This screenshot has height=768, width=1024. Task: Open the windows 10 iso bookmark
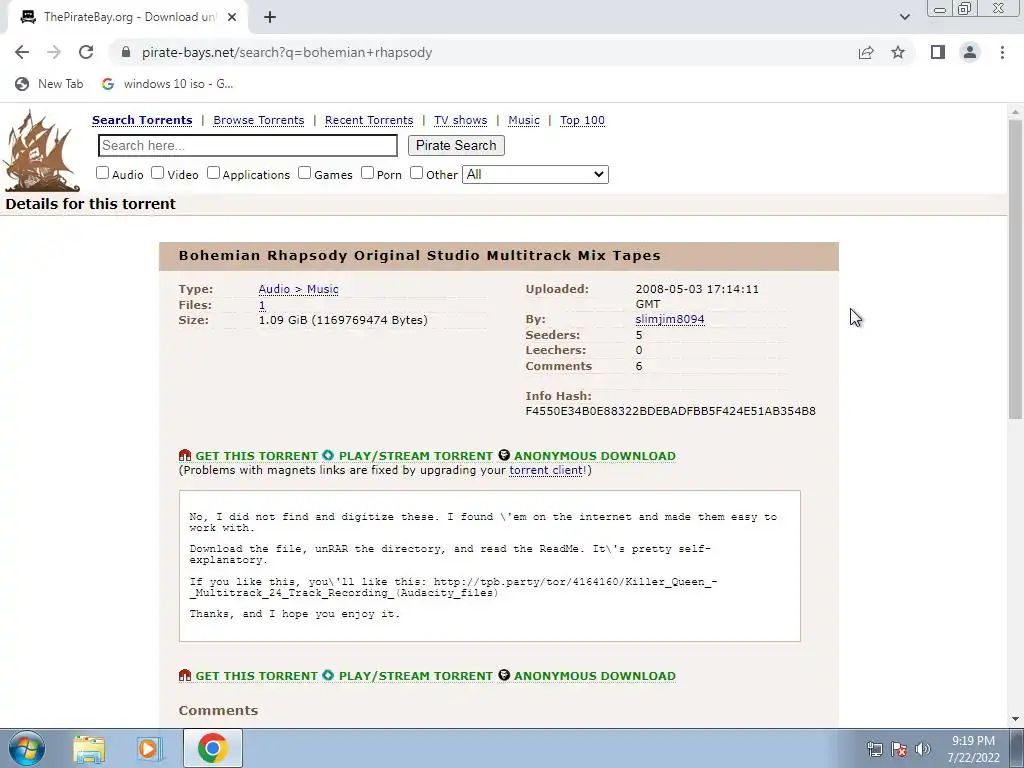(168, 84)
